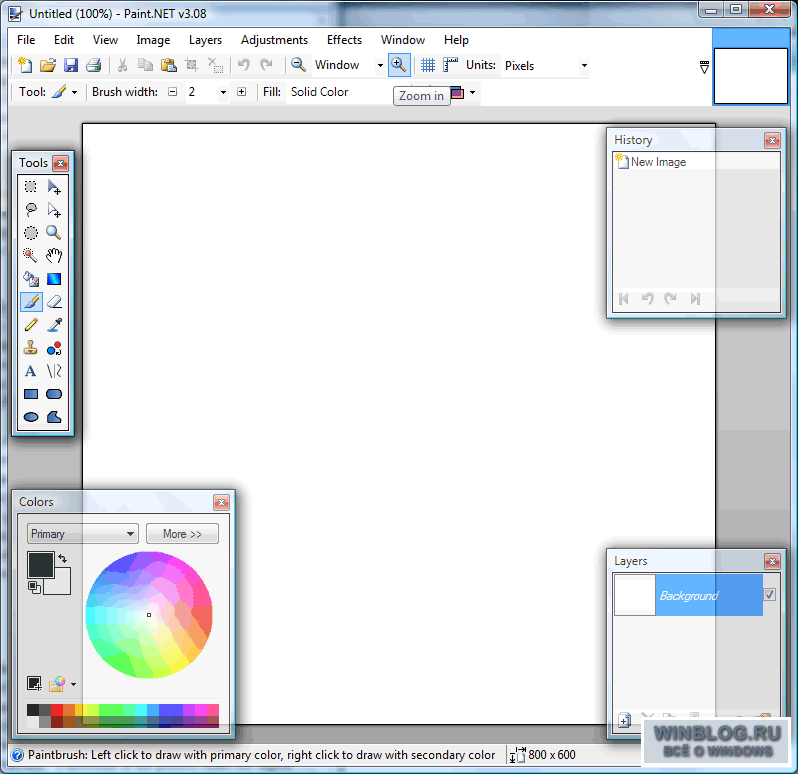Increase brush width with plus button
798x774 pixels.
click(x=242, y=92)
